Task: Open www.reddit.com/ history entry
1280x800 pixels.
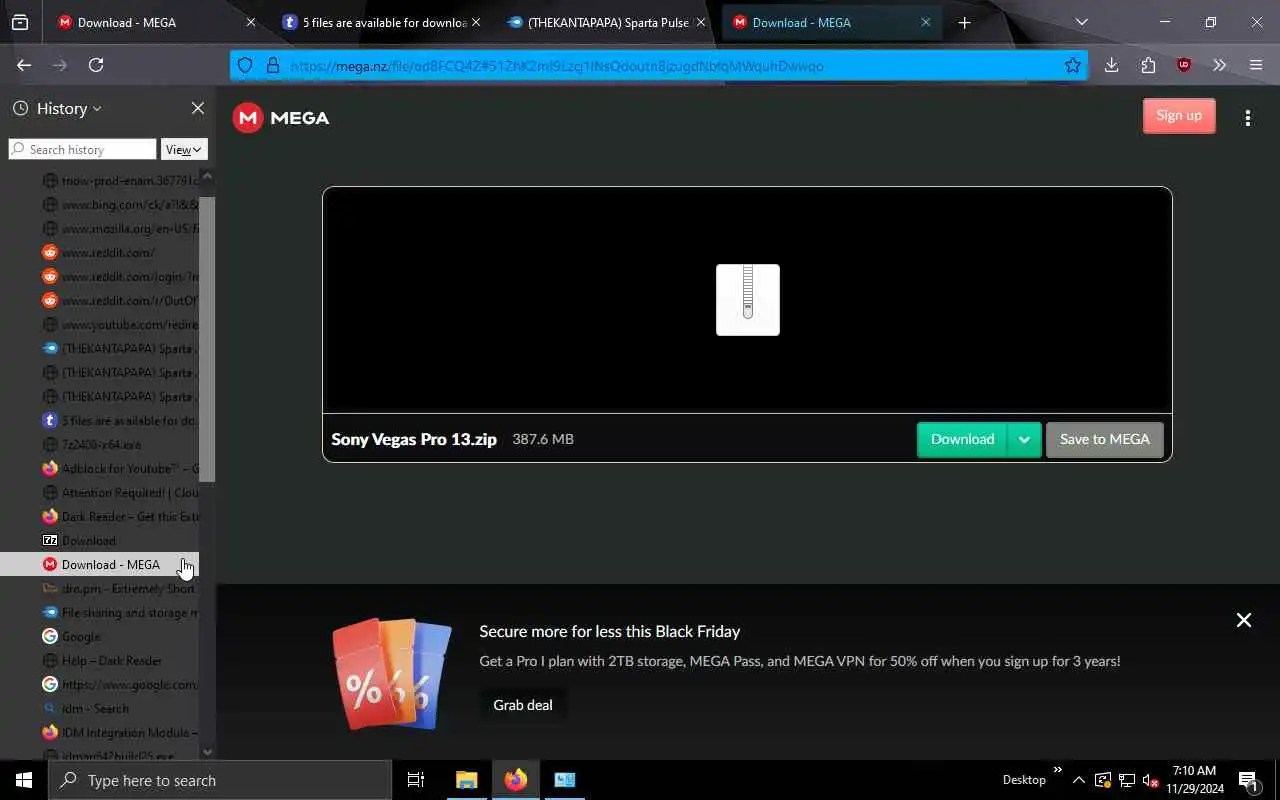Action: [100, 253]
